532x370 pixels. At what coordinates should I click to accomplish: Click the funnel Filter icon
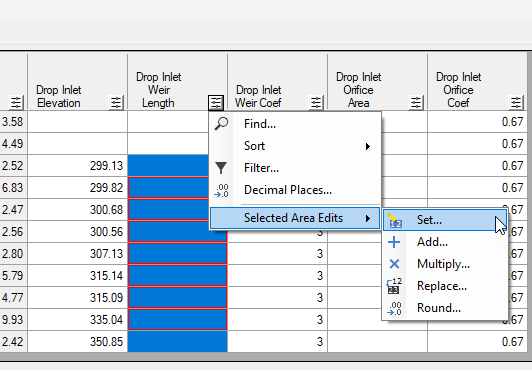(x=221, y=168)
